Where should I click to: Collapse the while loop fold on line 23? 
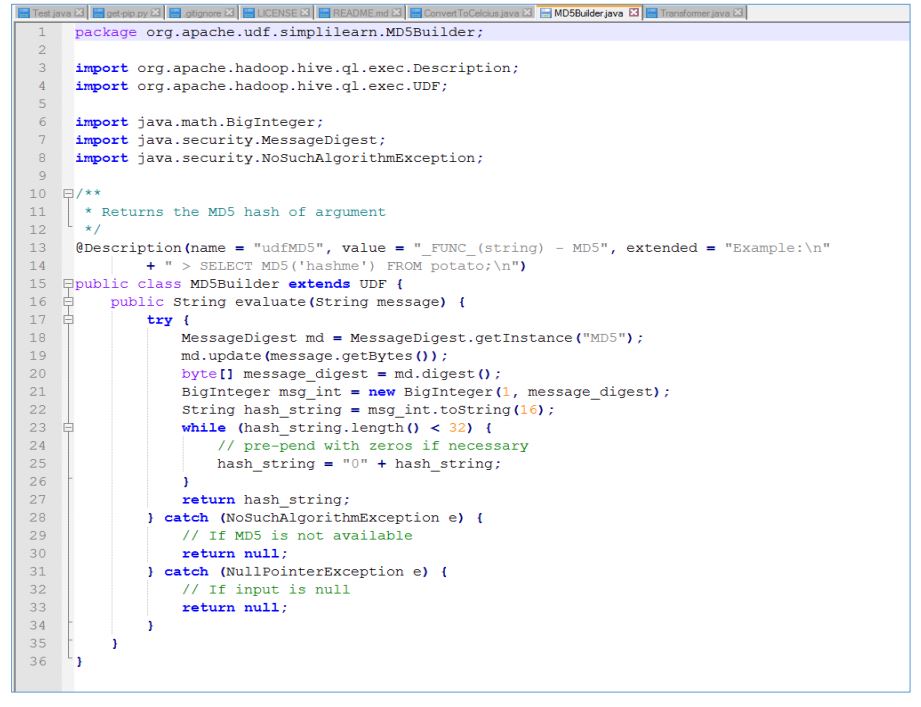(x=68, y=427)
